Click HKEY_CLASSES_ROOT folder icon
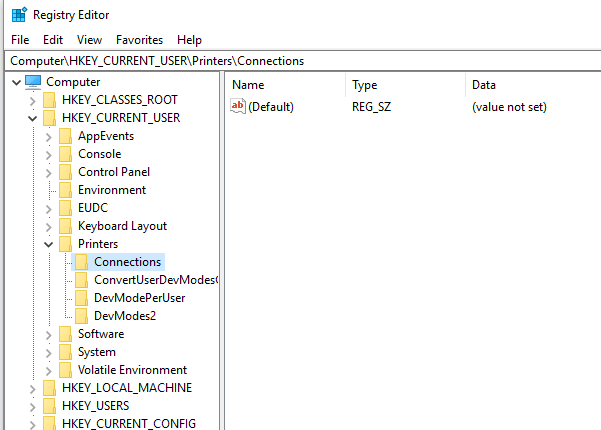The image size is (601, 430). click(49, 100)
